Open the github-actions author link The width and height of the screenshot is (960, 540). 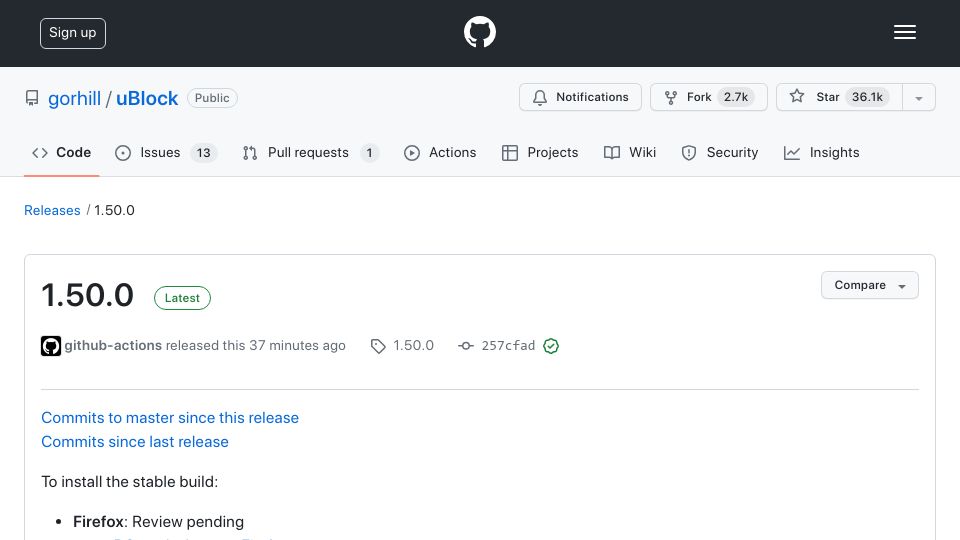[113, 345]
